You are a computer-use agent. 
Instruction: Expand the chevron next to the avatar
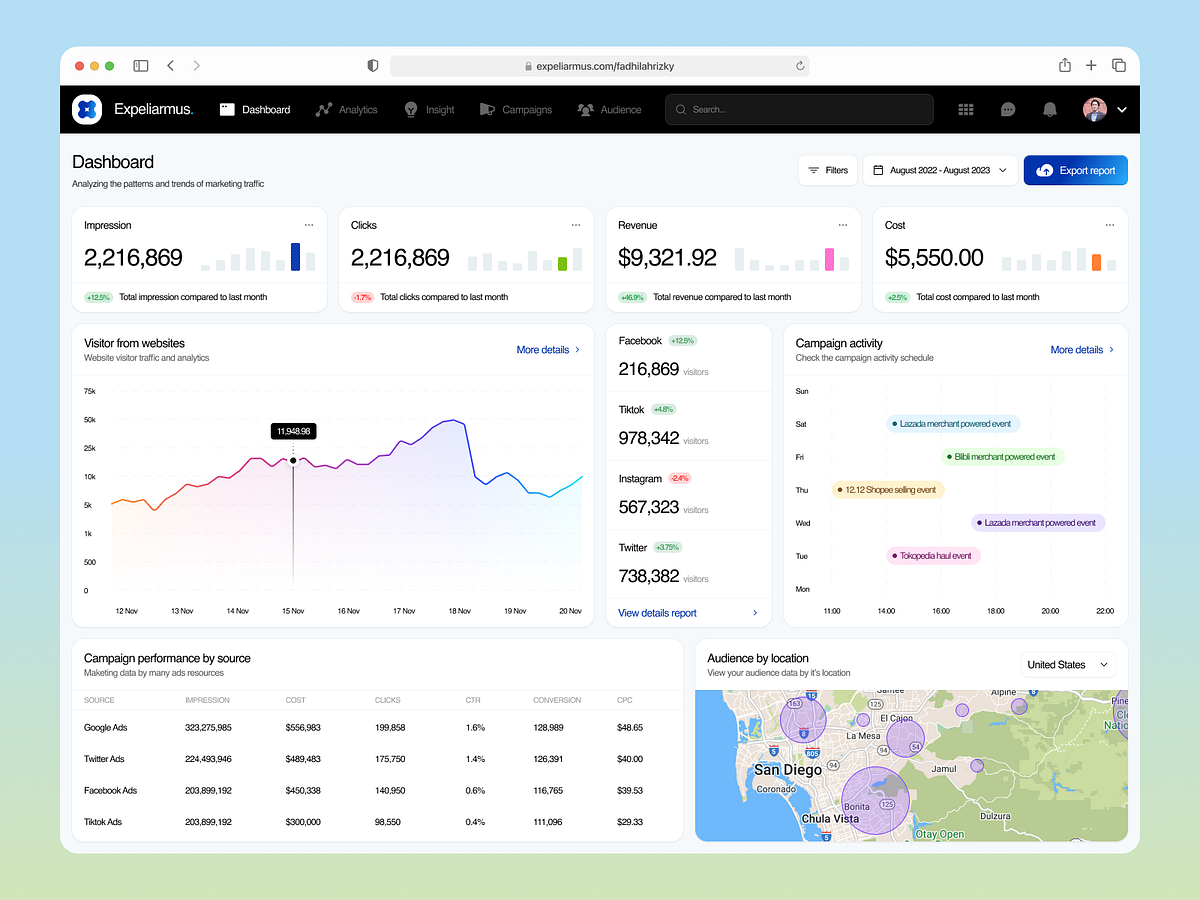(x=1121, y=110)
